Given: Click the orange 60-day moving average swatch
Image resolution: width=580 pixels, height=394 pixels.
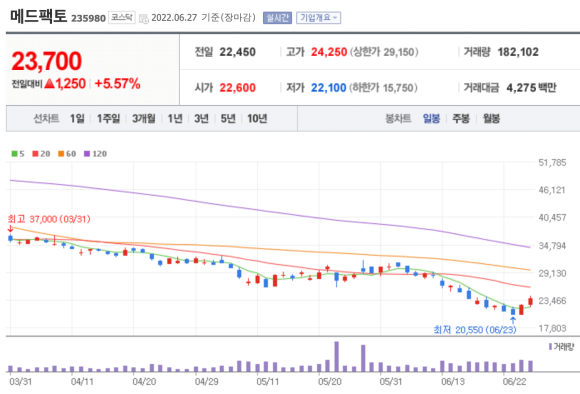Looking at the screenshot, I should coord(61,154).
